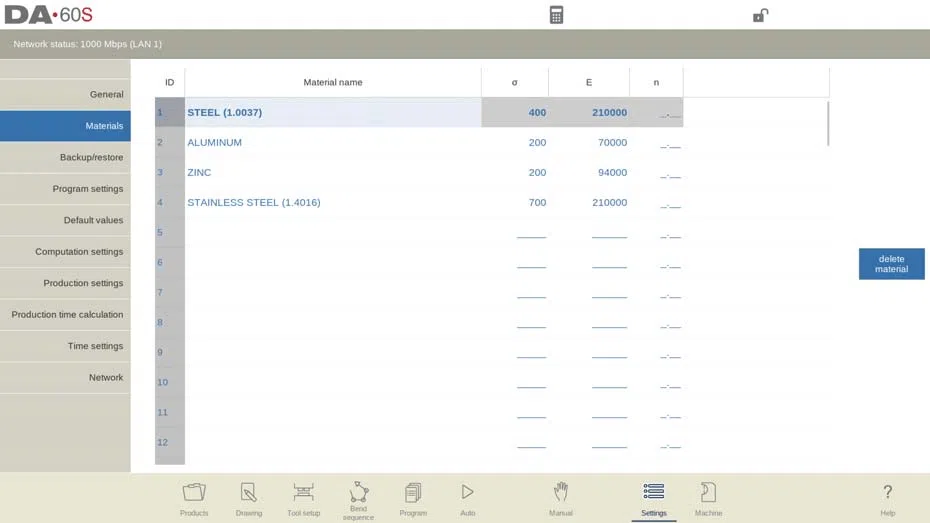Click the σ column header
The height and width of the screenshot is (523, 930).
514,82
